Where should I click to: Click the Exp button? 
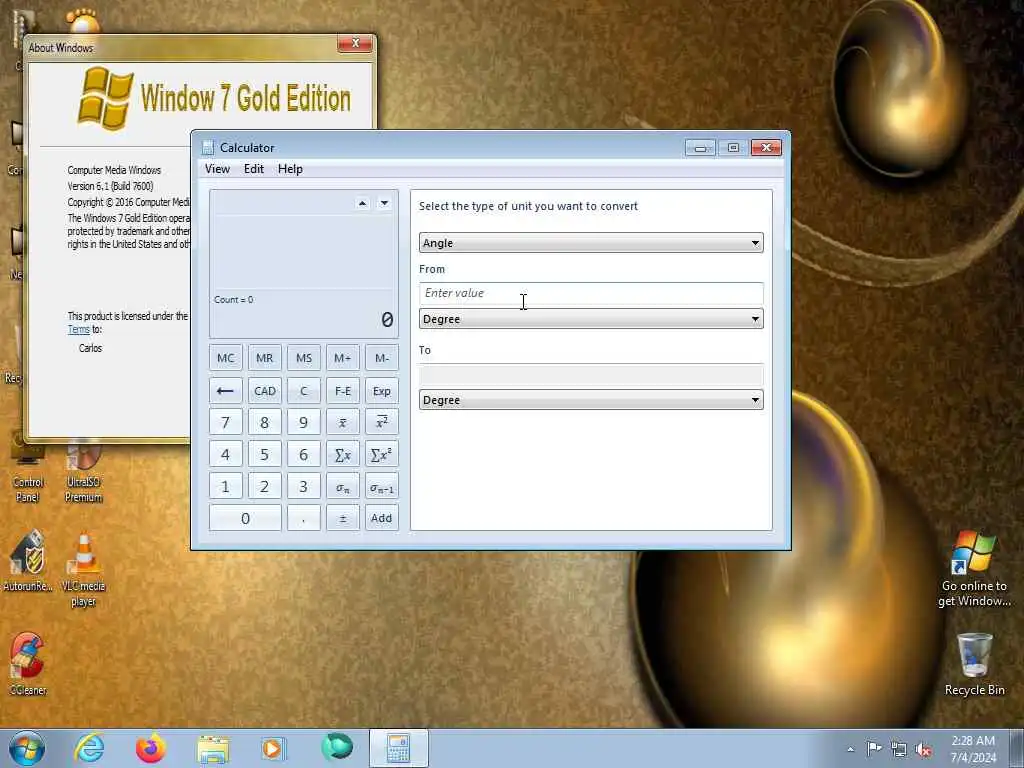[x=381, y=391]
